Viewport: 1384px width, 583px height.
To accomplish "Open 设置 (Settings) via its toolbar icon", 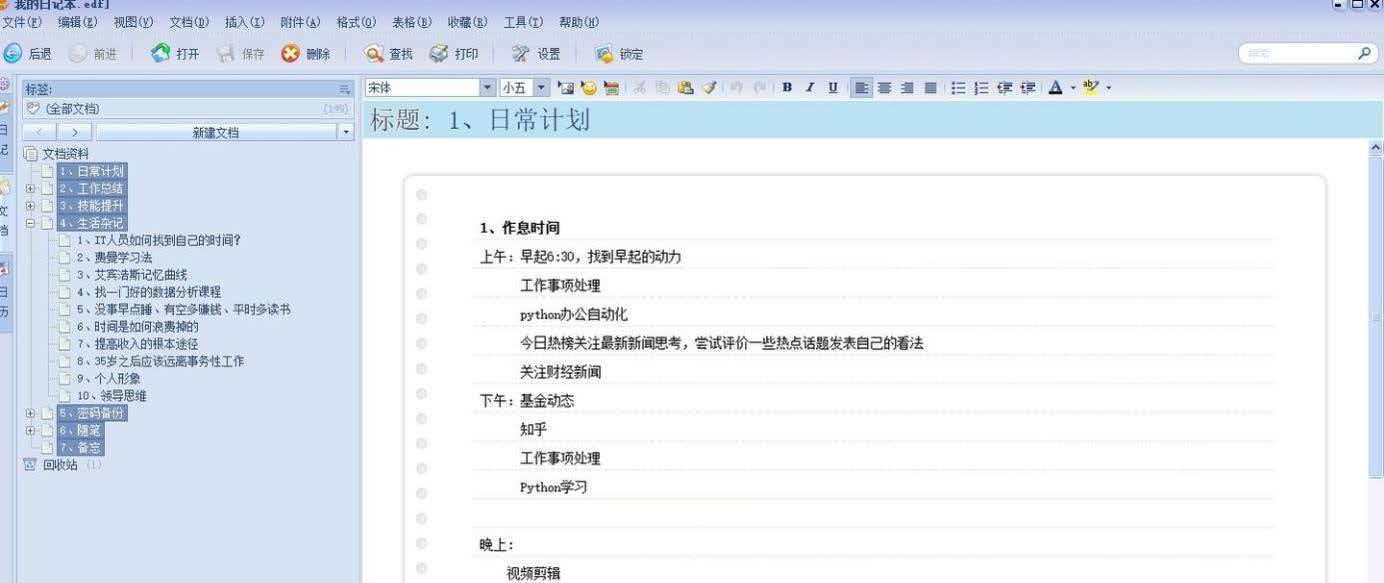I will (537, 54).
